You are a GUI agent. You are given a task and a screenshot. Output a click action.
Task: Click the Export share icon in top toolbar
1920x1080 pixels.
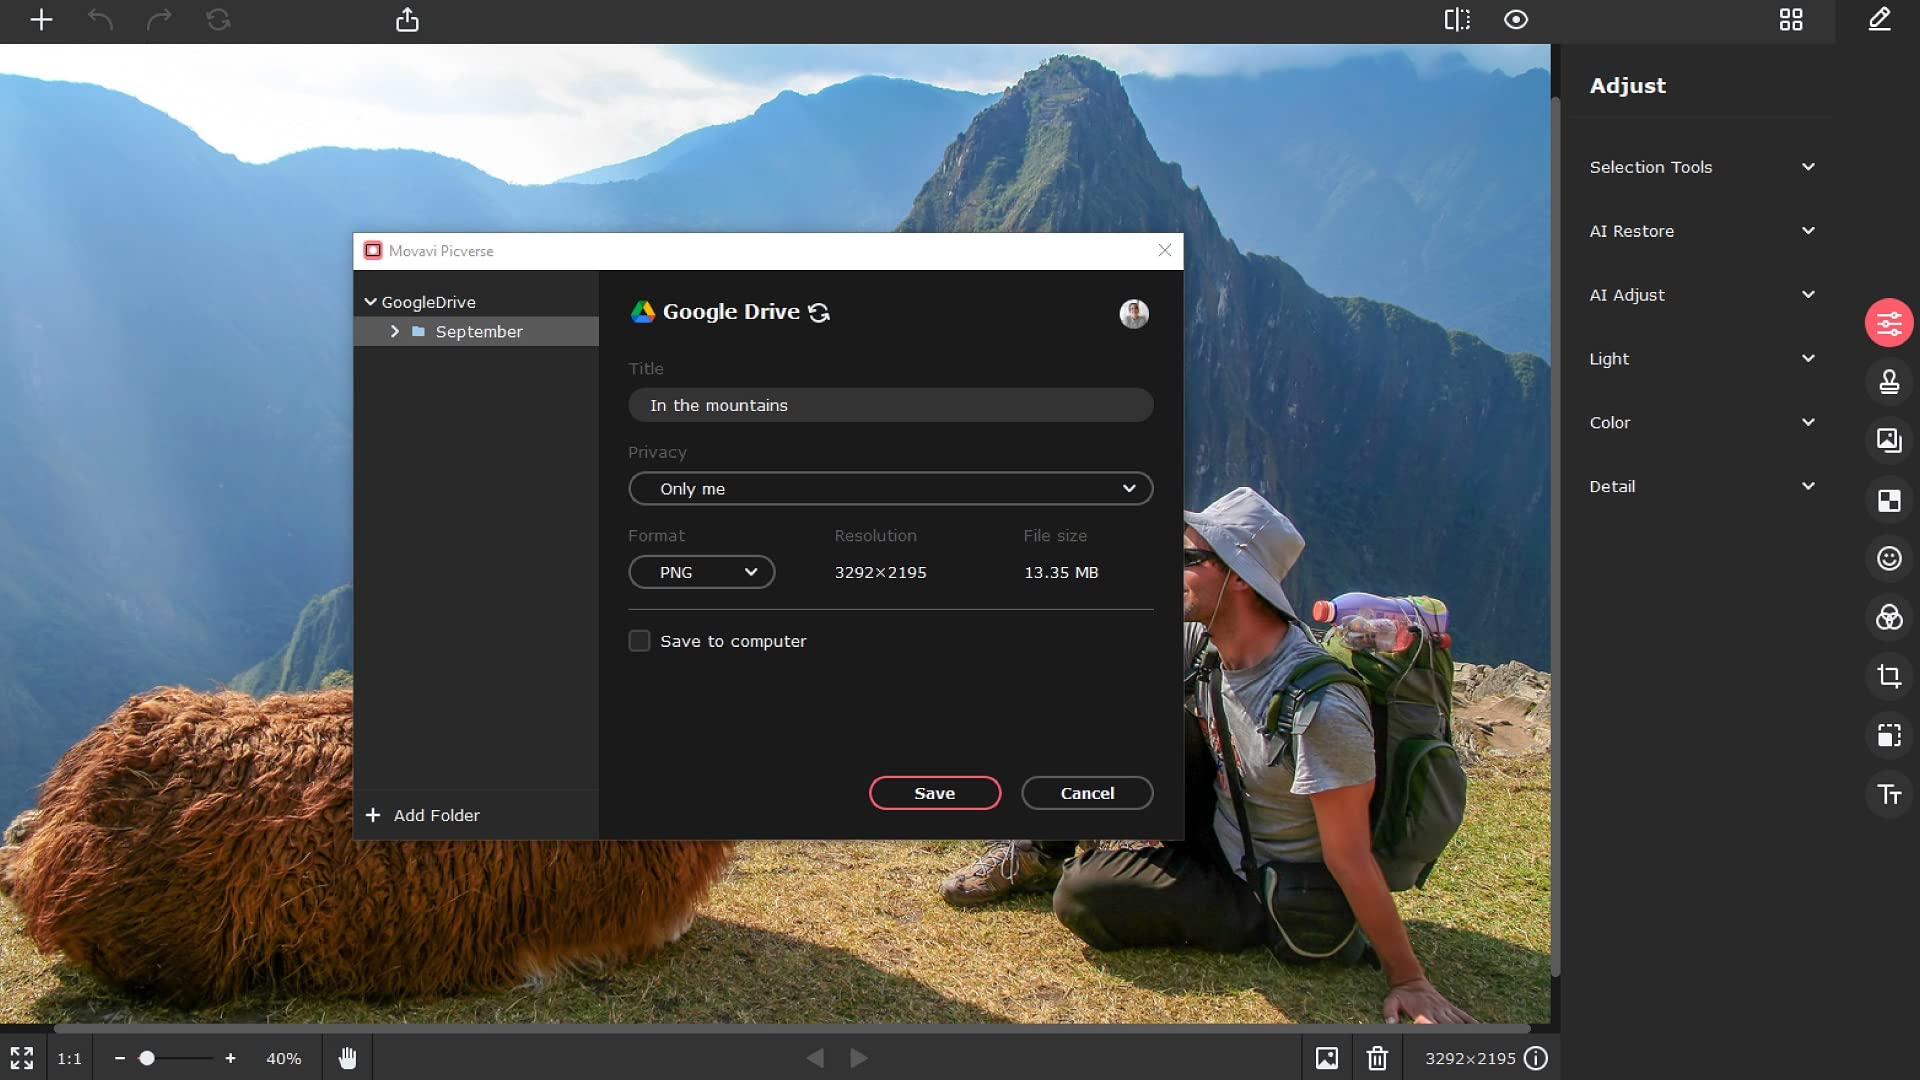pos(407,20)
